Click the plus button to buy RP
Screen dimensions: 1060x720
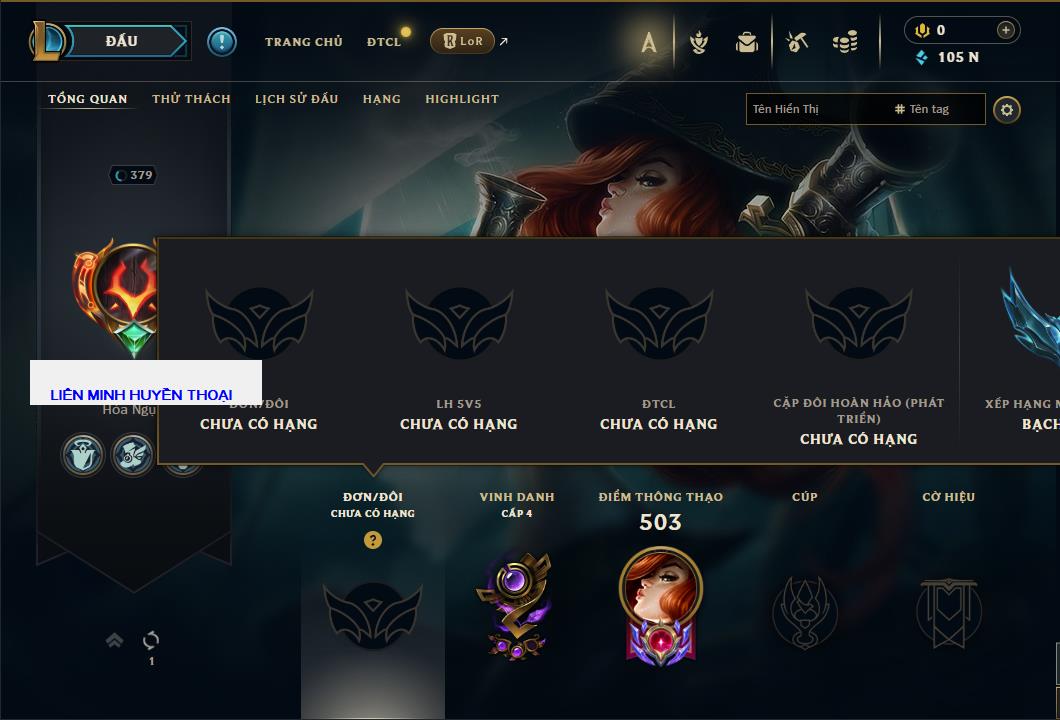pos(1006,30)
